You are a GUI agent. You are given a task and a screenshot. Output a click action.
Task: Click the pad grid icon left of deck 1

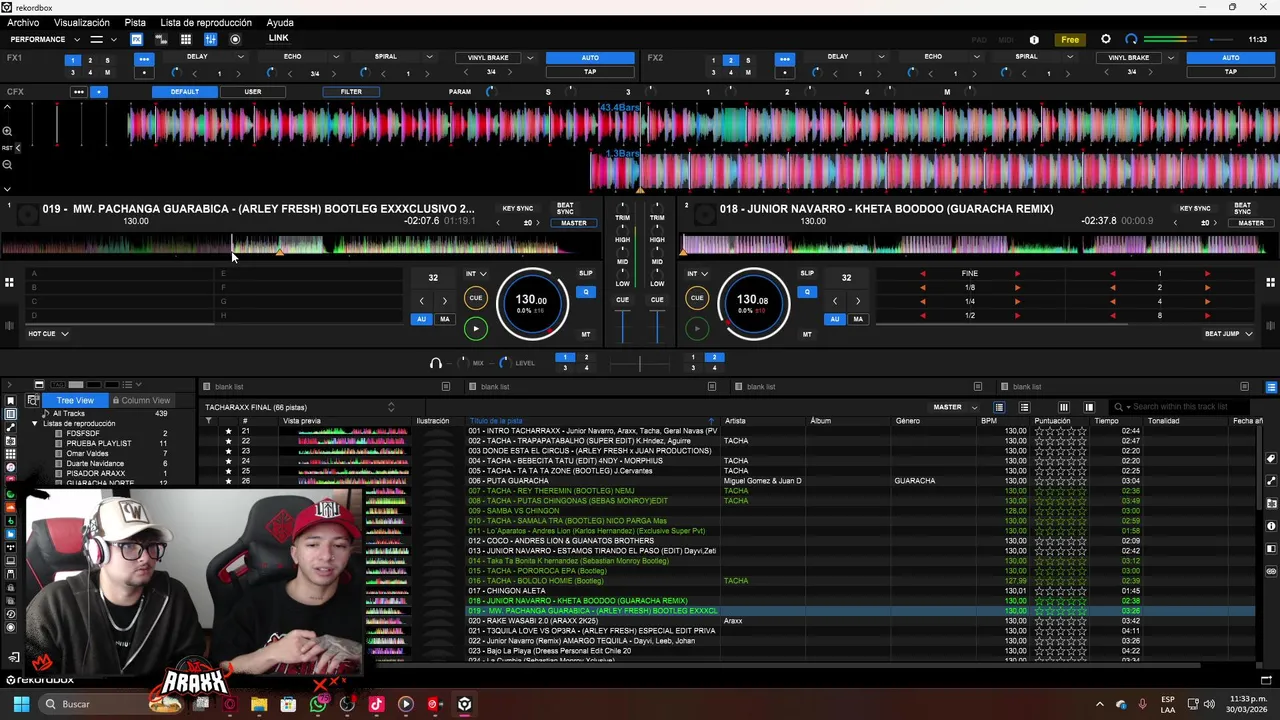coord(9,283)
